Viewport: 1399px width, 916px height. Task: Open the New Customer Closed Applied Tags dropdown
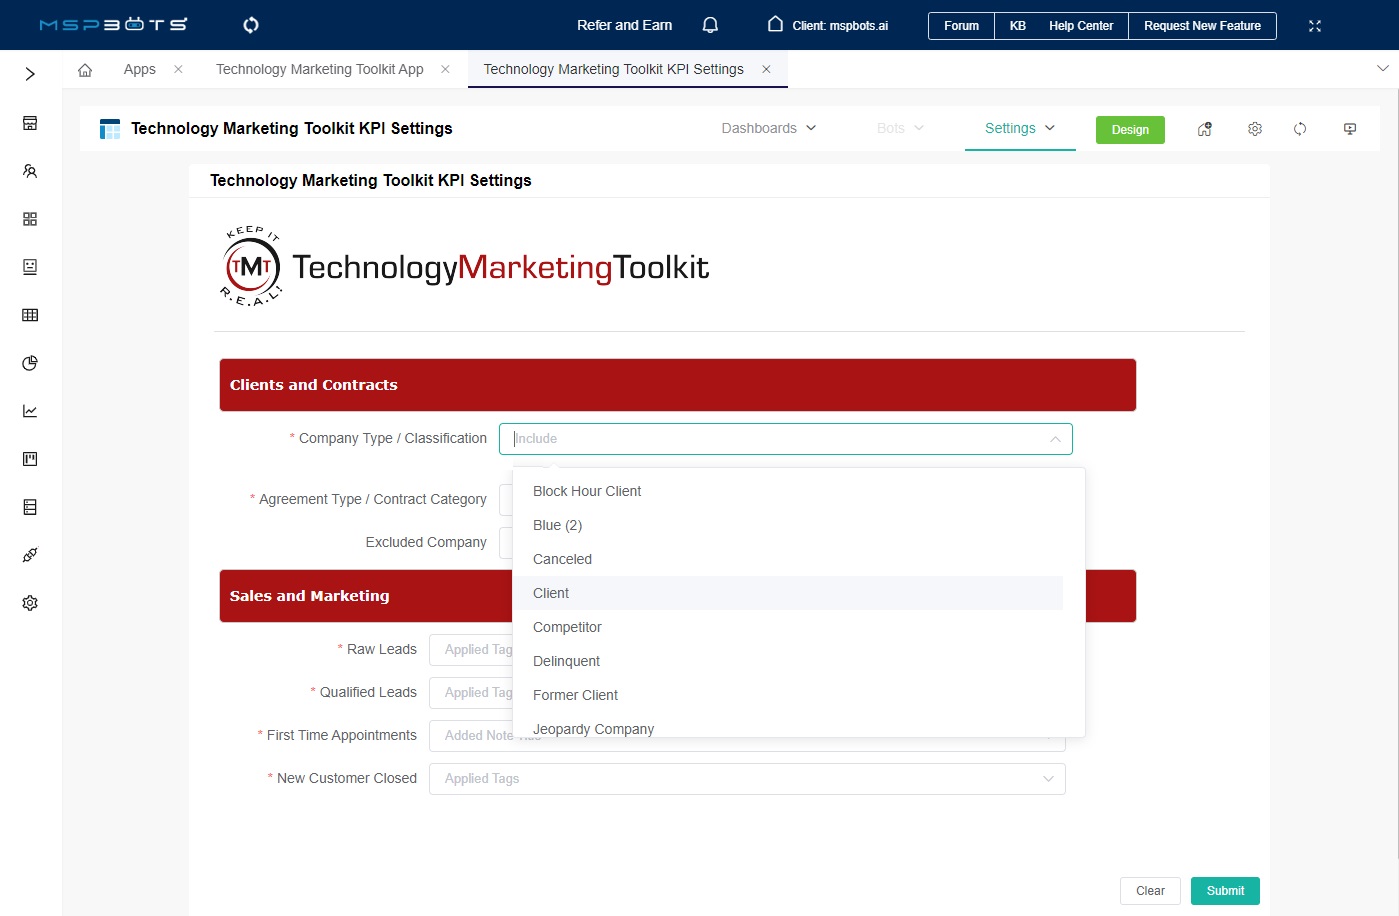[x=746, y=778]
